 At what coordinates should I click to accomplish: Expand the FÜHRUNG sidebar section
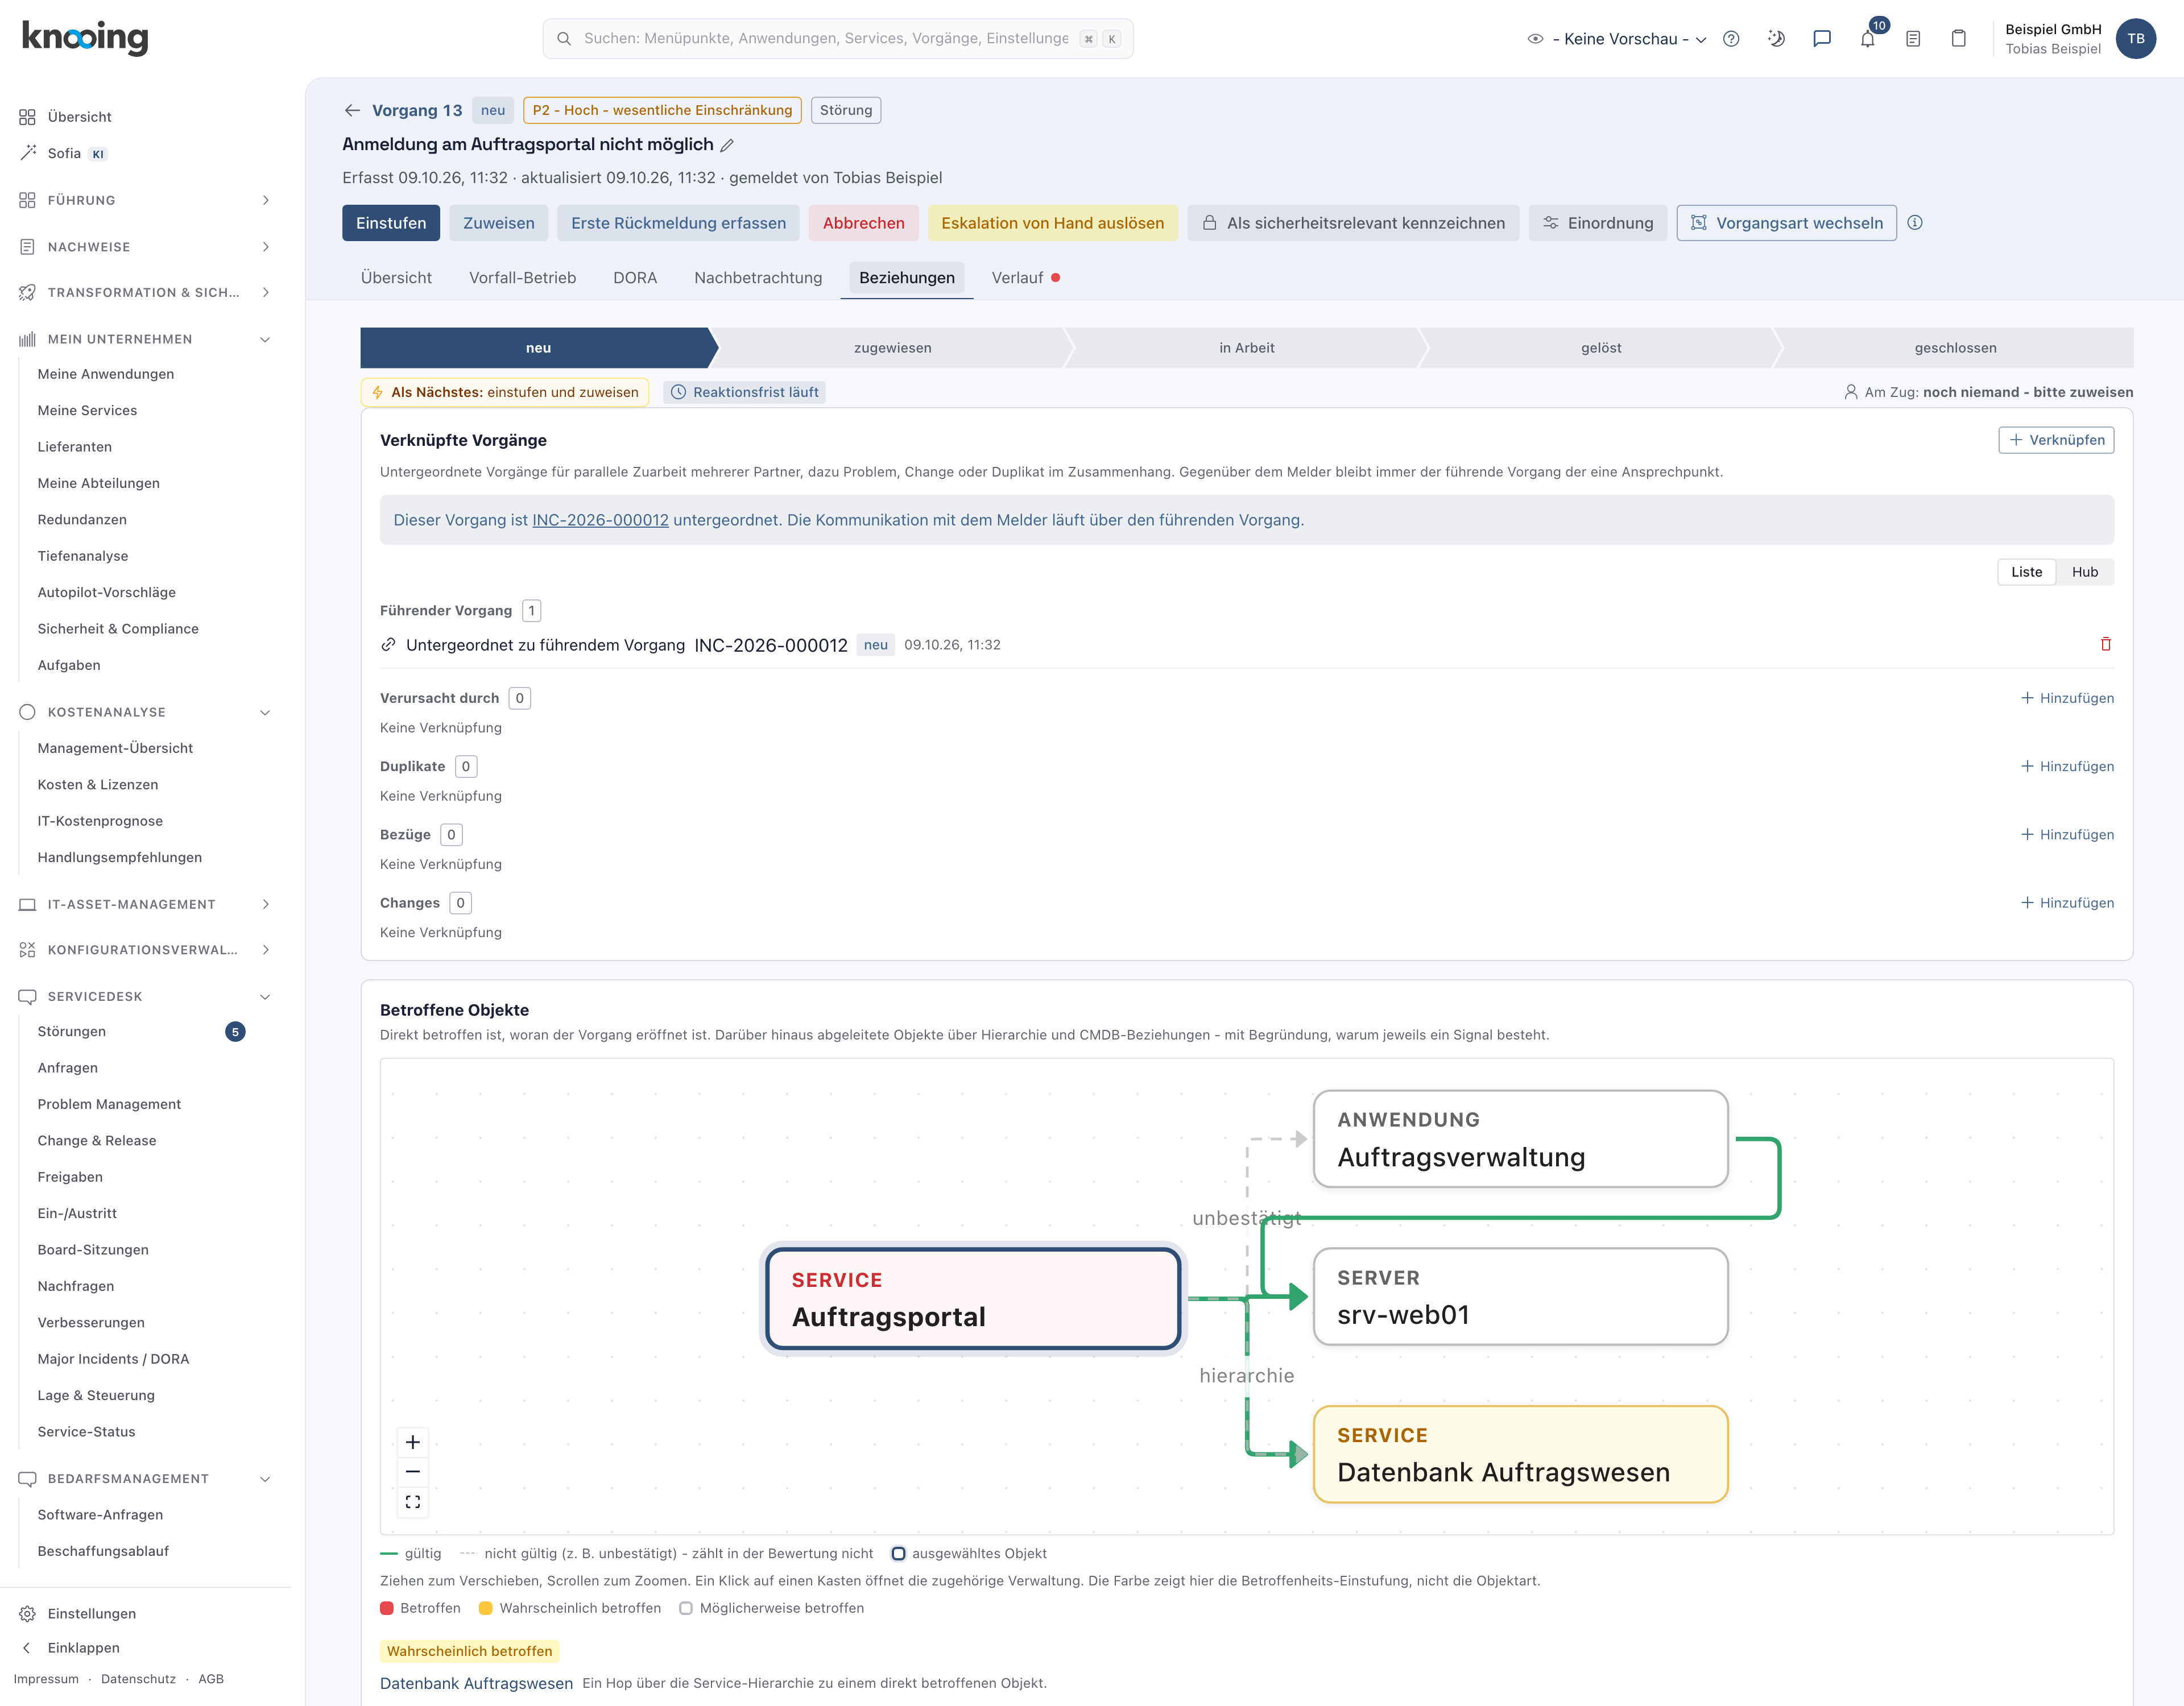coord(145,200)
